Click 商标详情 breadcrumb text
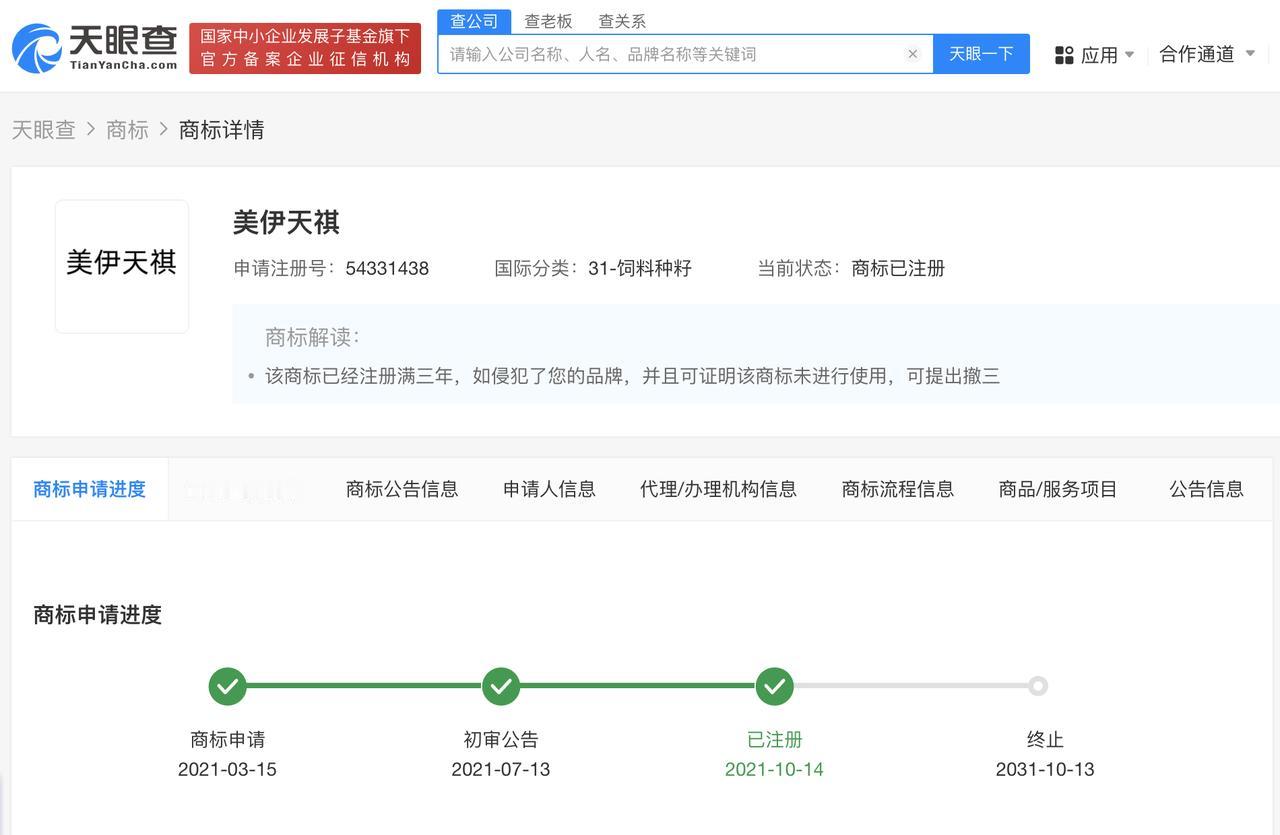 (x=221, y=130)
